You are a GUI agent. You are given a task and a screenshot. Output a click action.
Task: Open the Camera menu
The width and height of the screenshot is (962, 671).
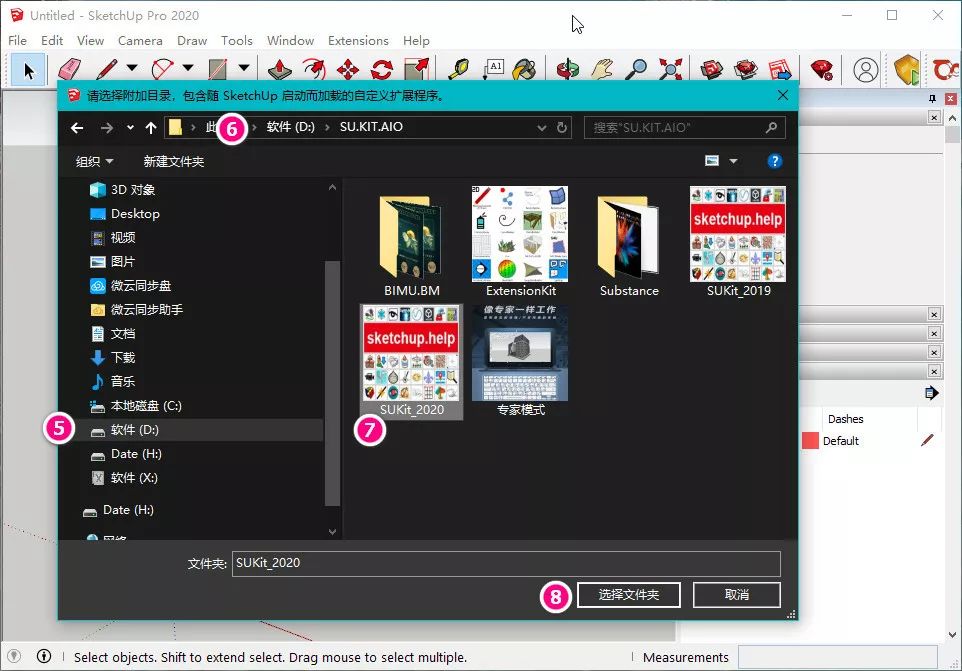[140, 40]
